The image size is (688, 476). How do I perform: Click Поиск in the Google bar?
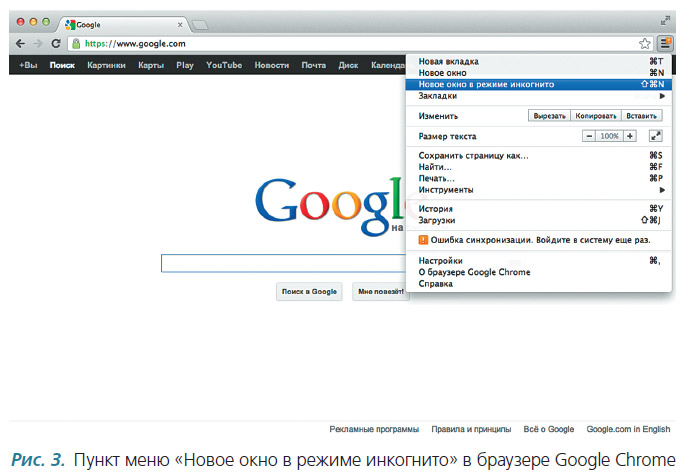point(62,65)
